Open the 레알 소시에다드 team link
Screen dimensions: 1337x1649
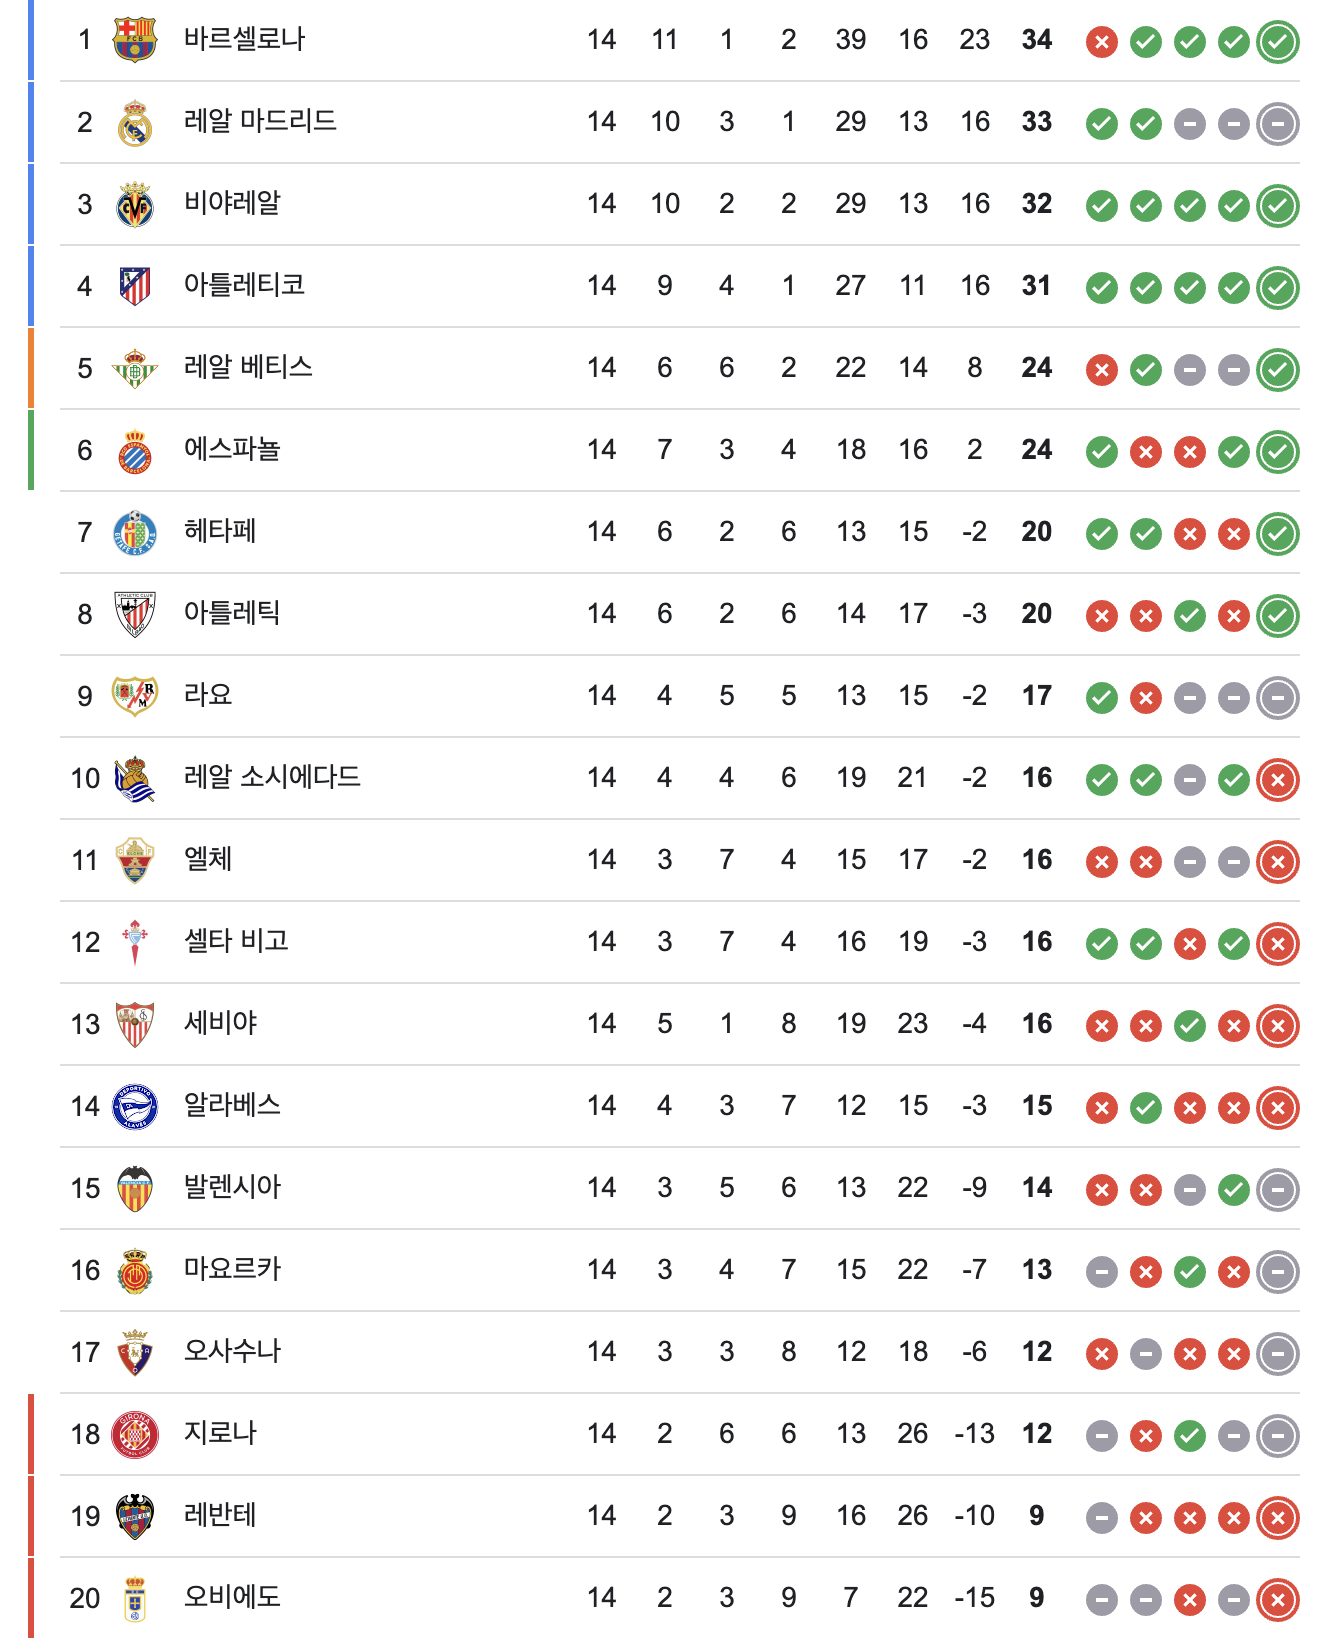point(272,777)
